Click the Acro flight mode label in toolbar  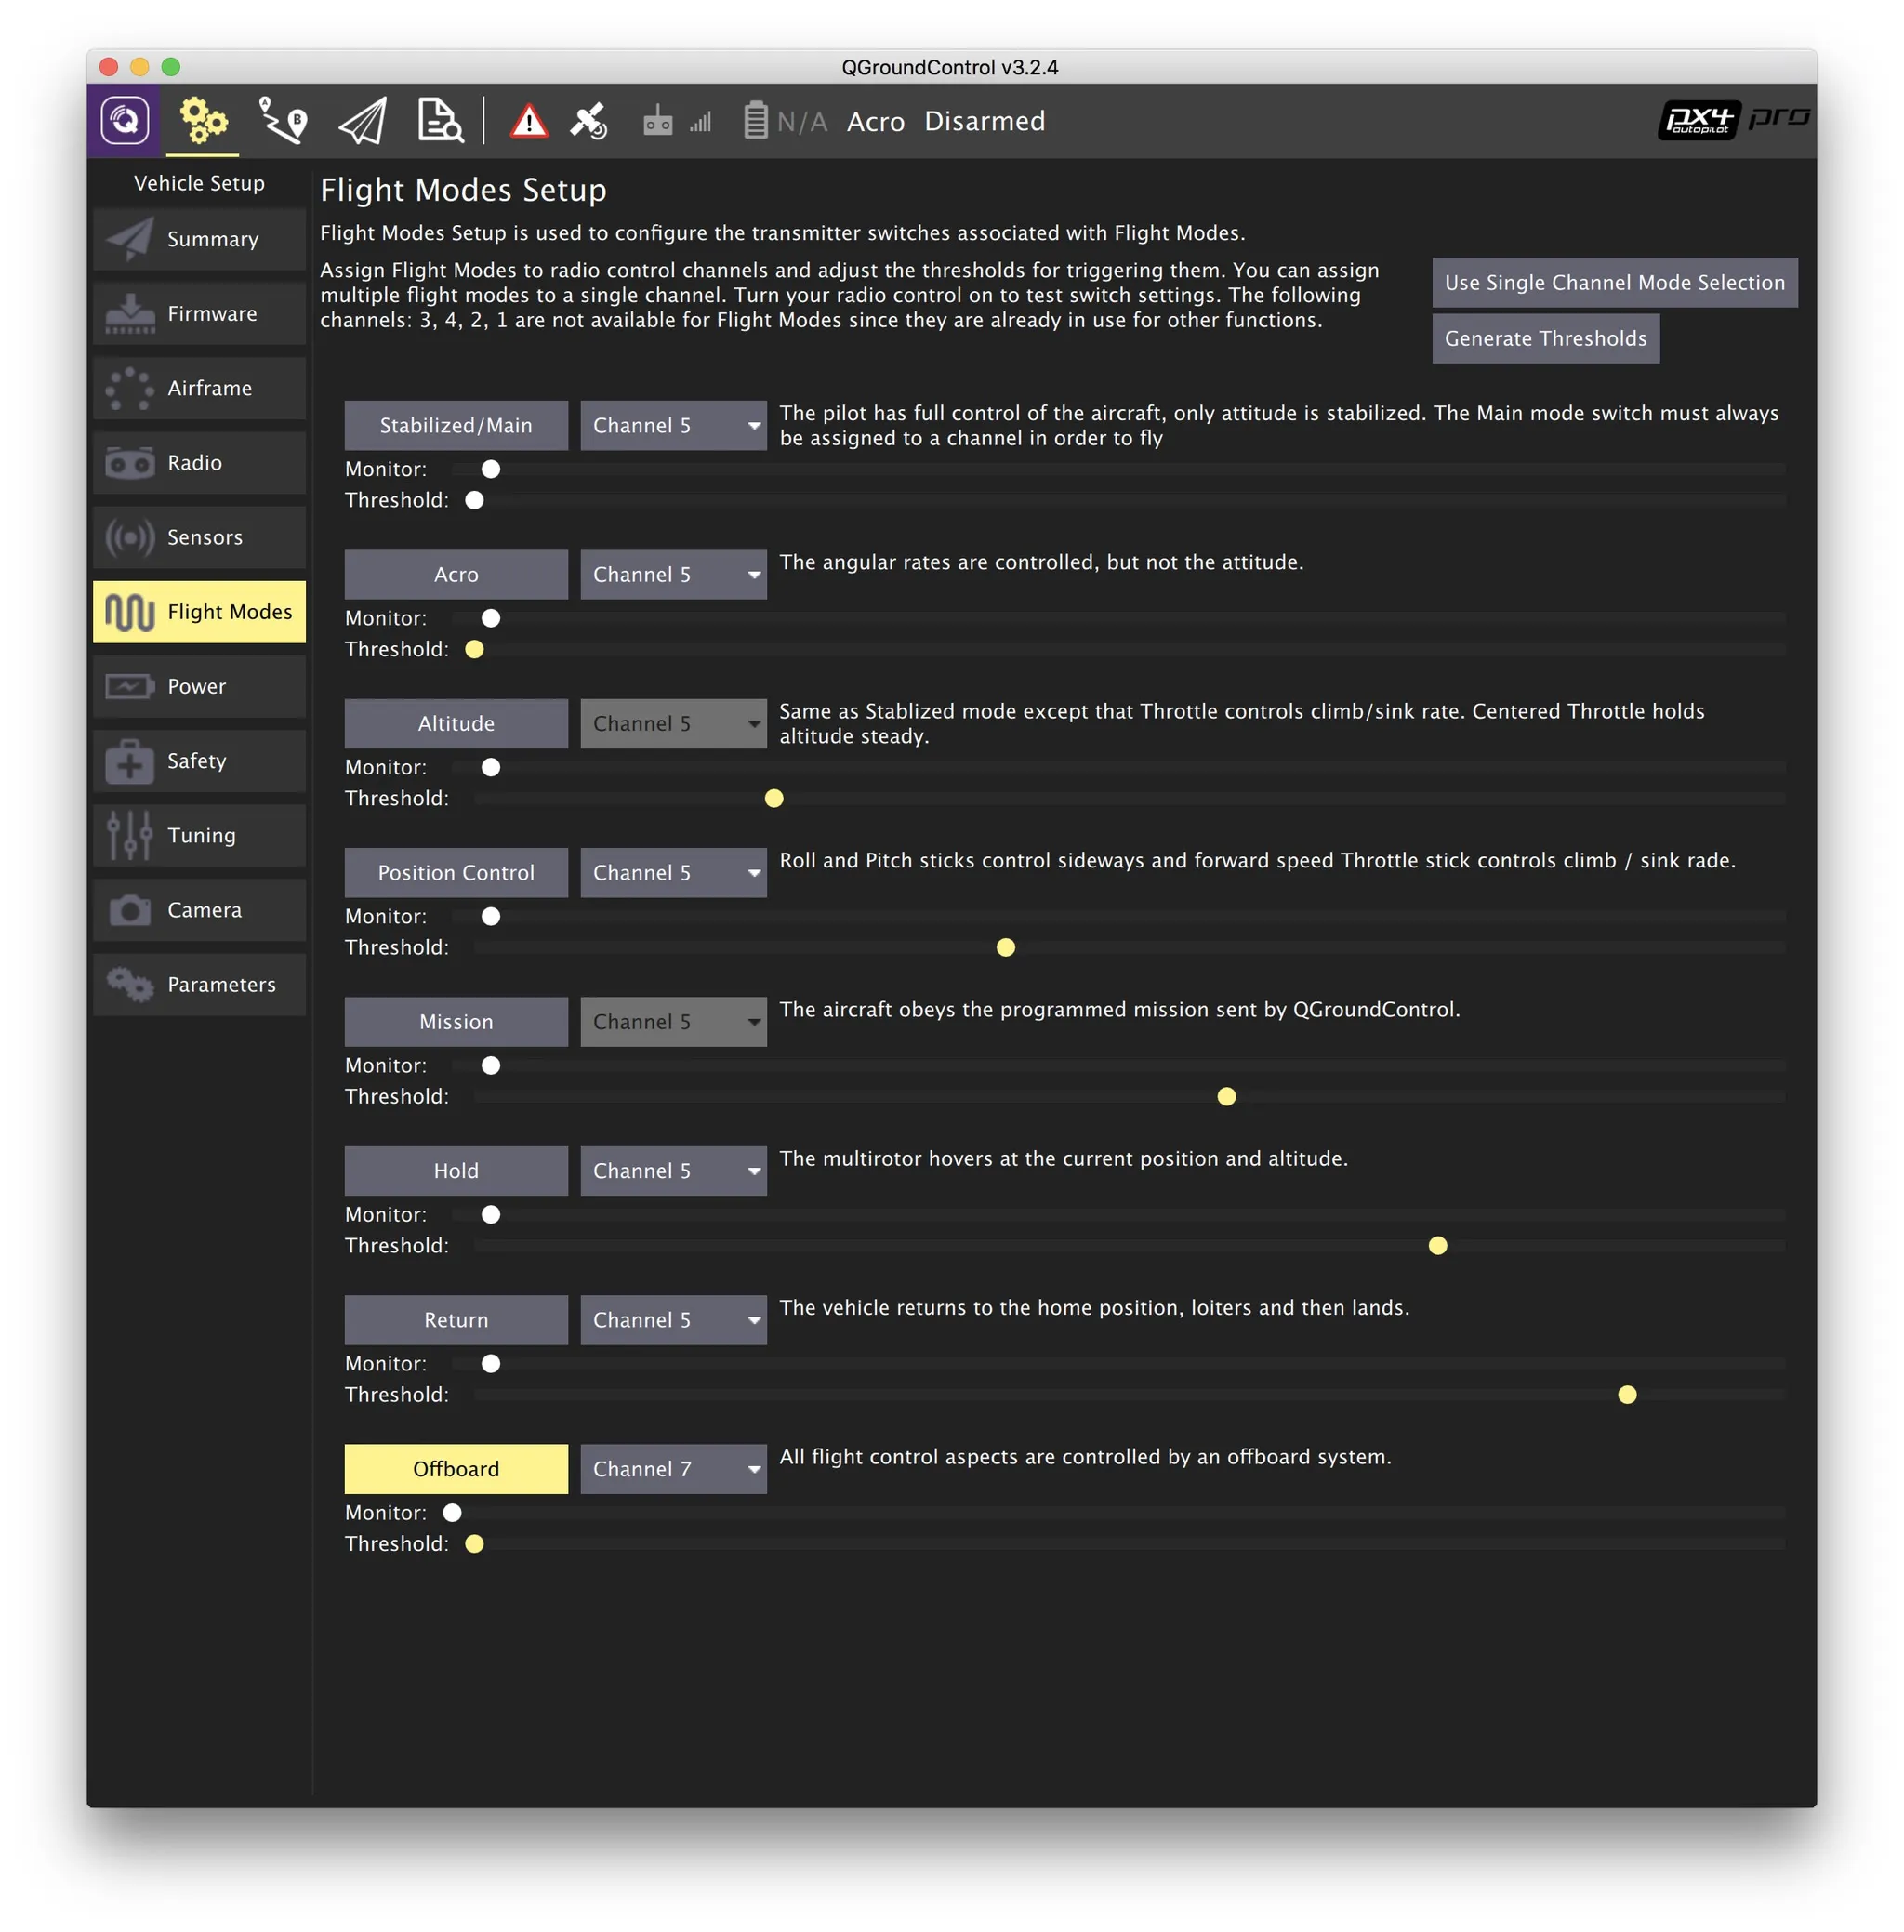pyautogui.click(x=875, y=122)
